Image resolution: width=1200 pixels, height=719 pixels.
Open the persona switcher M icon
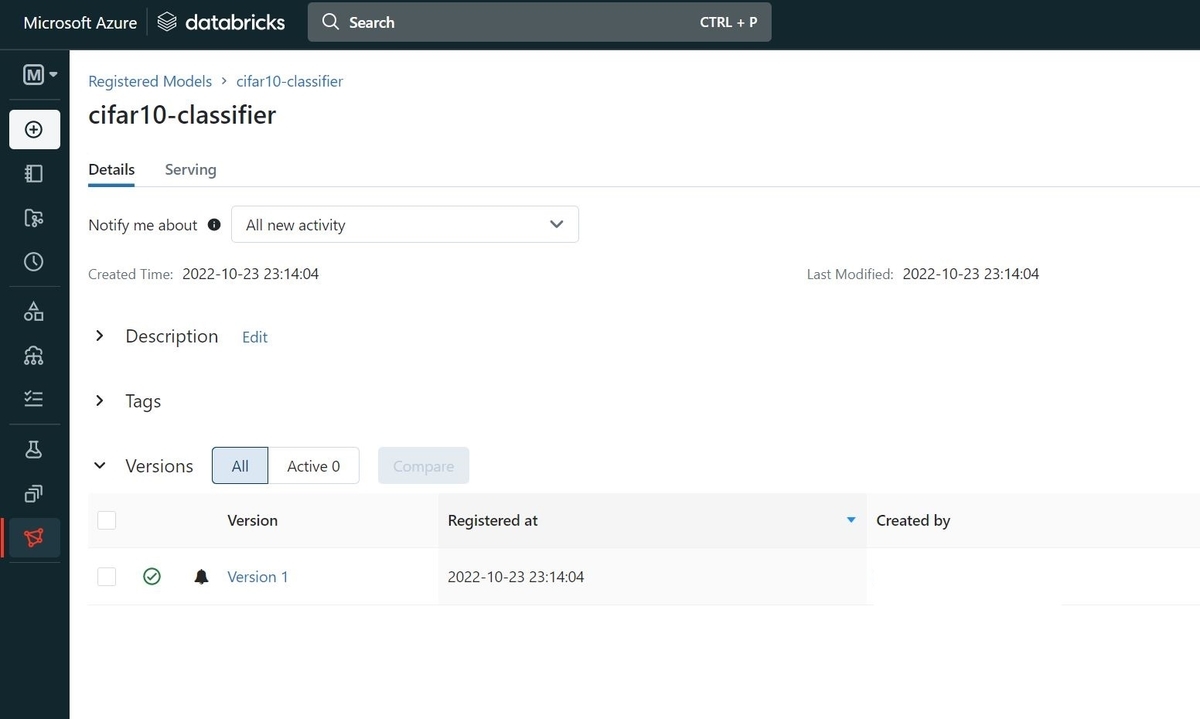(39, 74)
